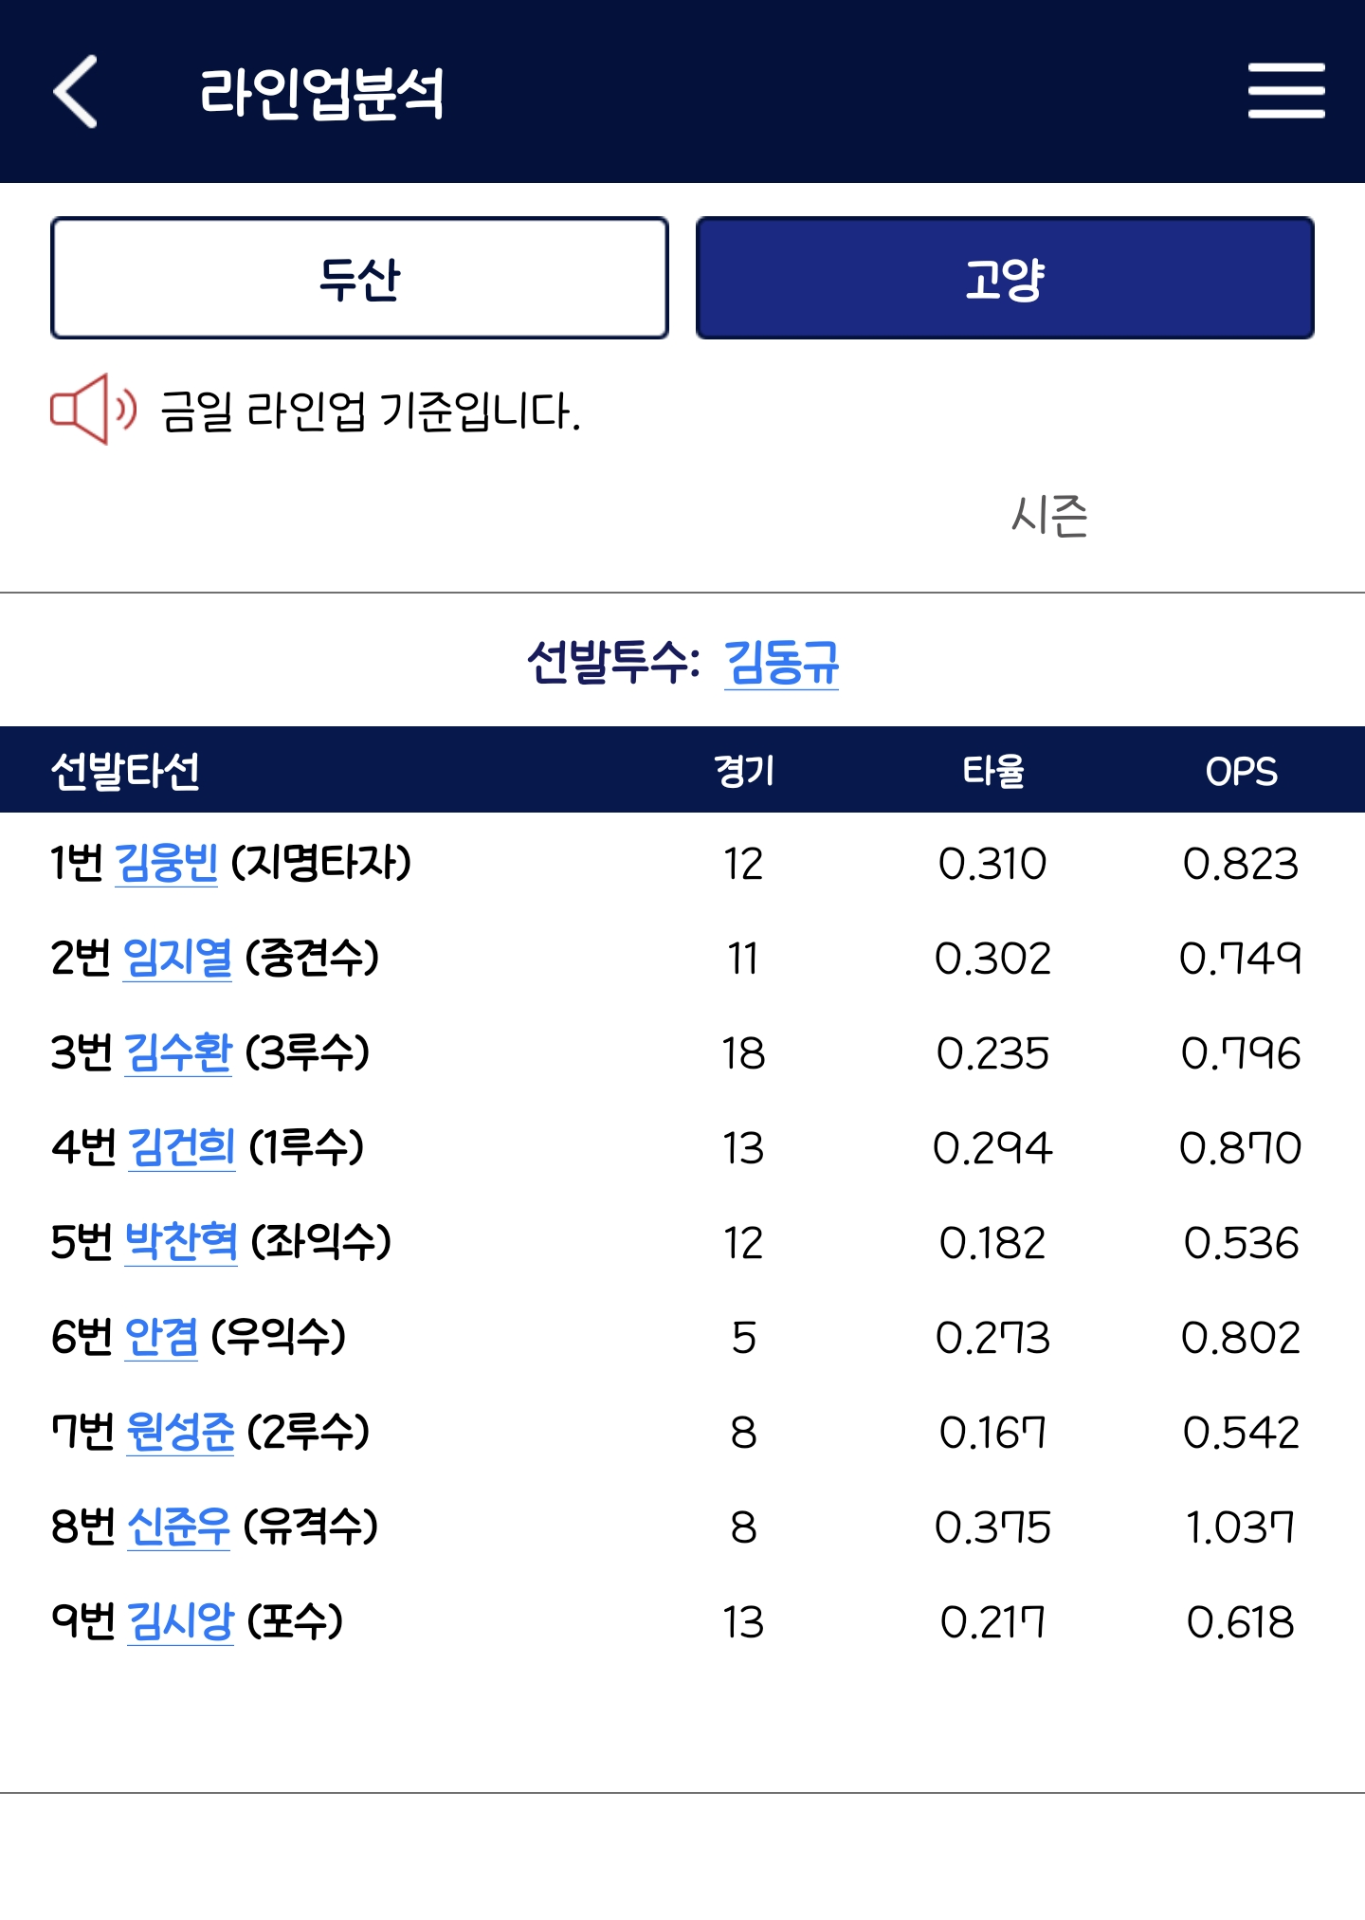Select the 고양 team tab
The width and height of the screenshot is (1365, 1920).
coord(1004,278)
